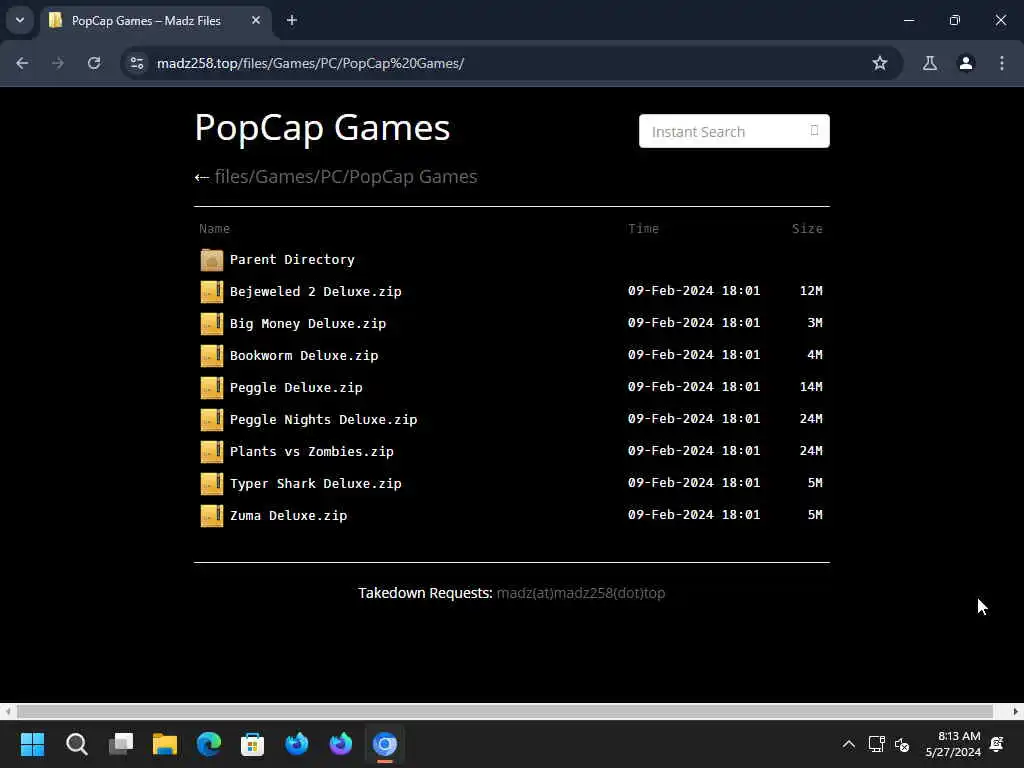Reload the current page

coord(94,63)
